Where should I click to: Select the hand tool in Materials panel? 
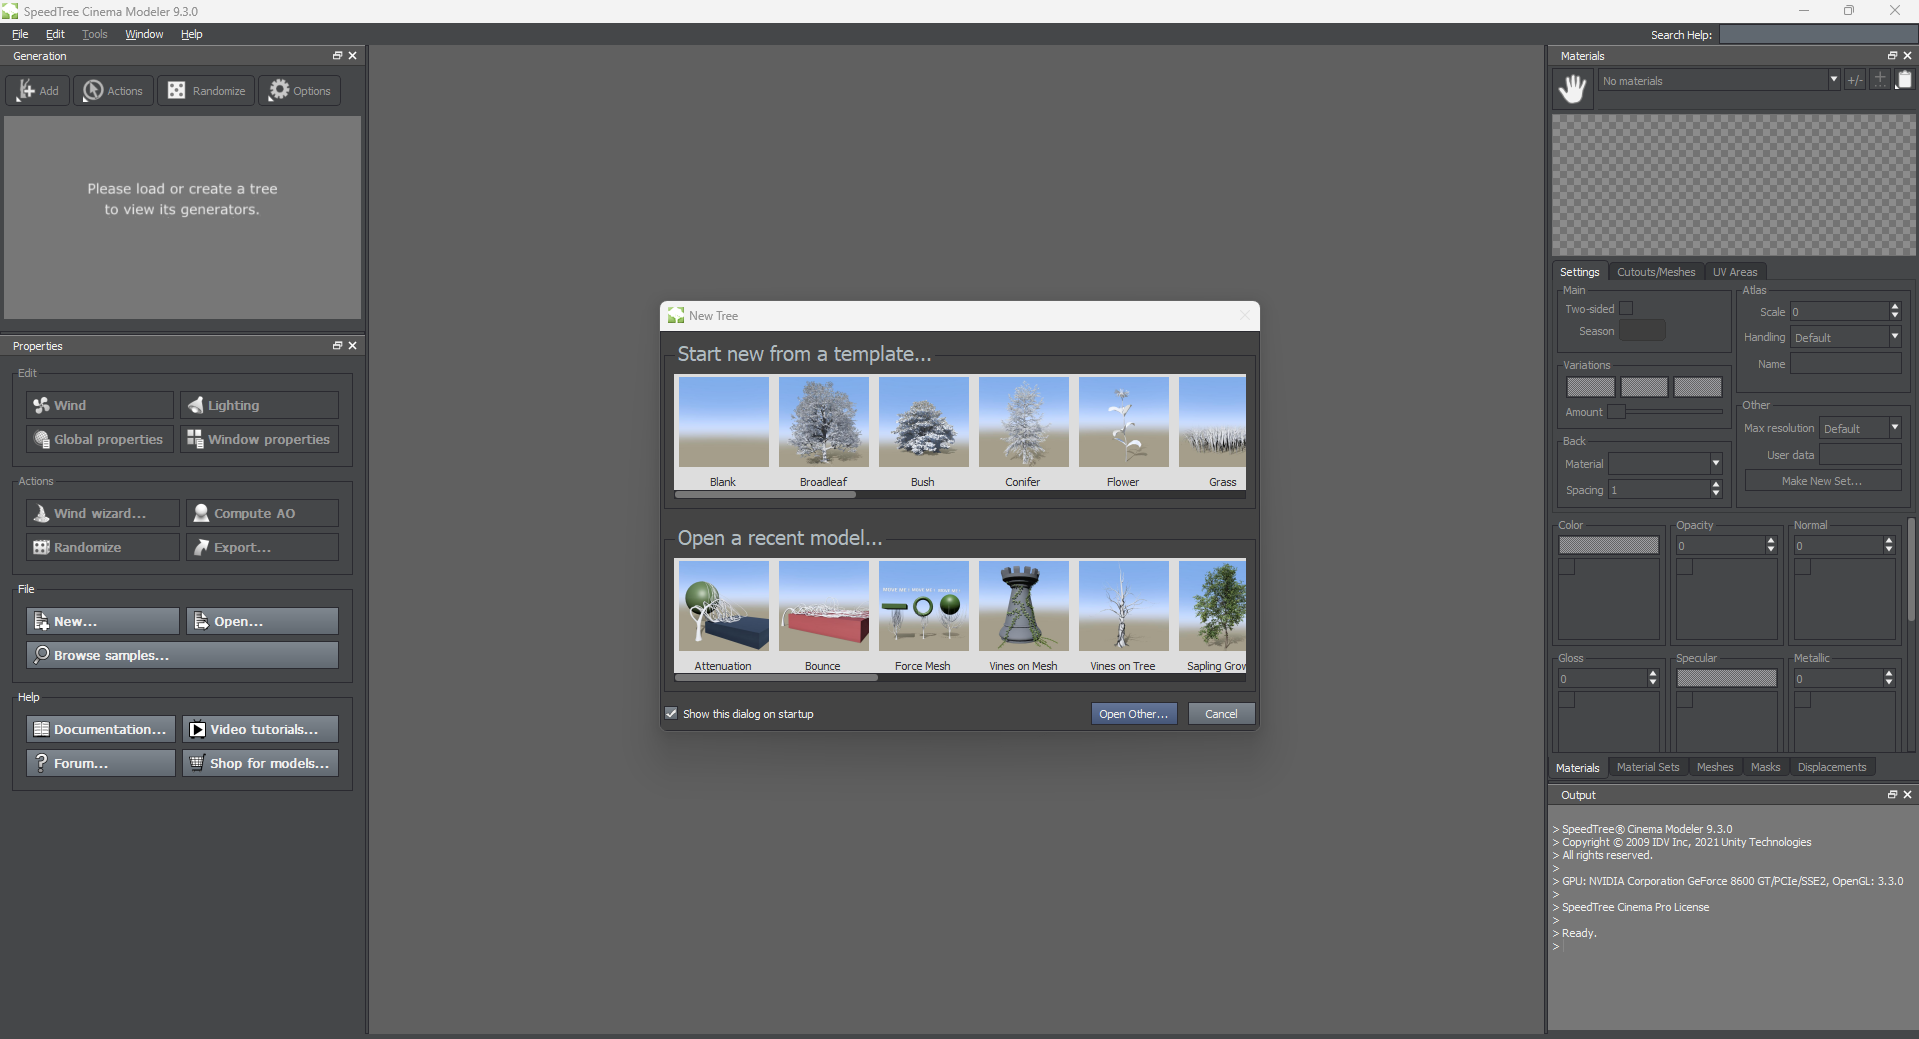(x=1573, y=89)
